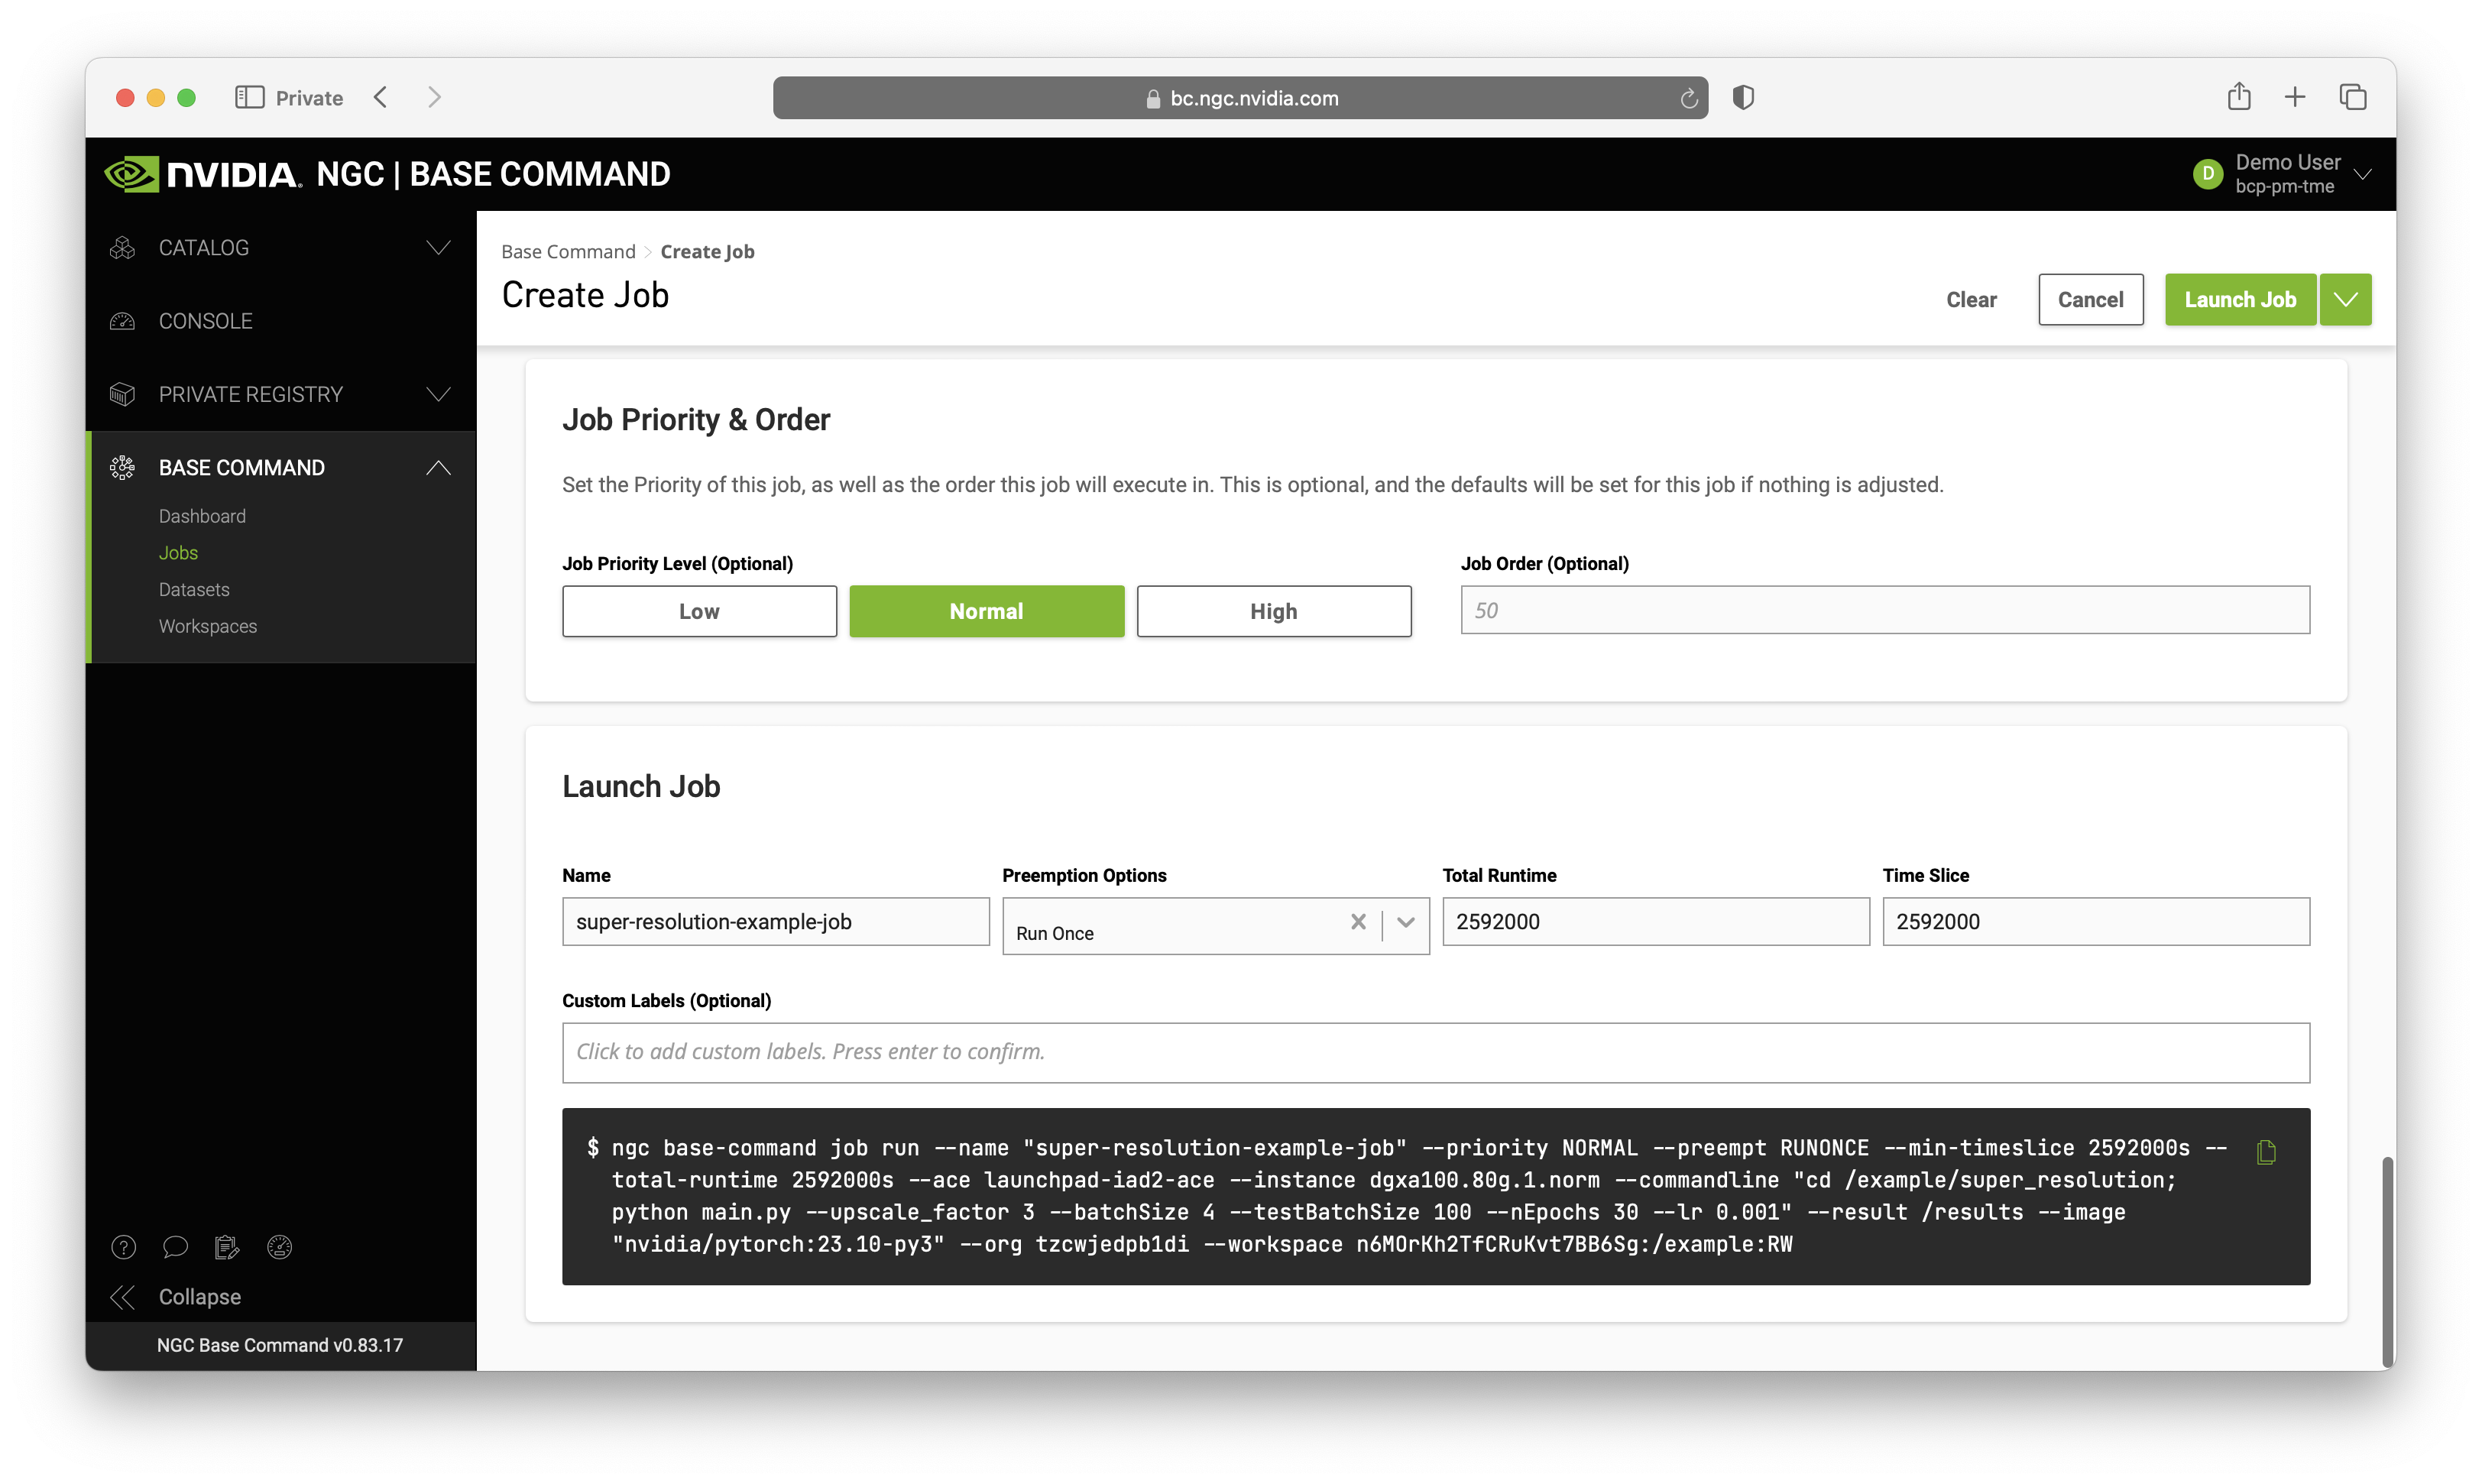
Task: Open the Dashboard sidebar item
Action: coord(202,516)
